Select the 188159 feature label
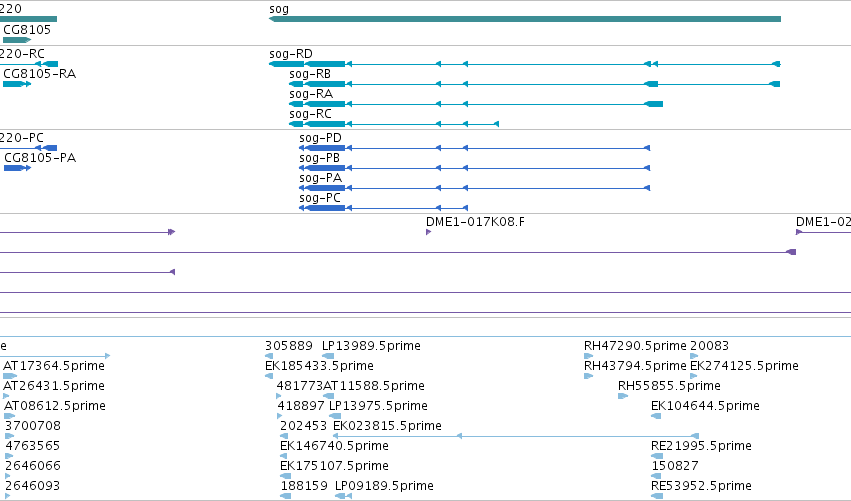Viewport: 851px width, 501px height. [304, 486]
